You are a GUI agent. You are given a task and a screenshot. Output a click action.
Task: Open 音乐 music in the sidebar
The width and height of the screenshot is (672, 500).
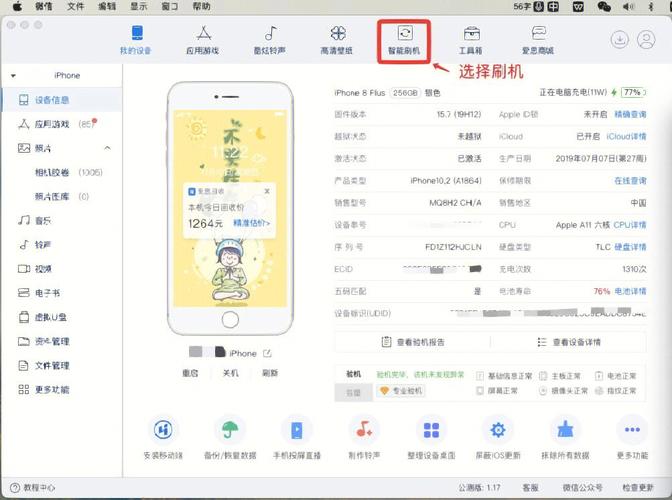coord(34,221)
